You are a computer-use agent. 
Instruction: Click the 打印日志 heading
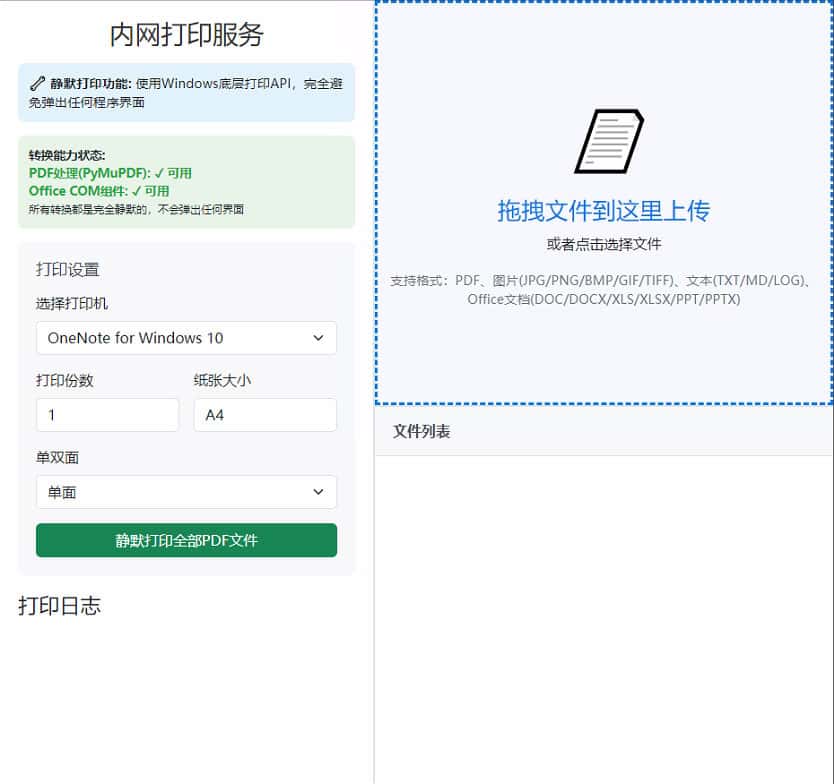pyautogui.click(x=60, y=604)
